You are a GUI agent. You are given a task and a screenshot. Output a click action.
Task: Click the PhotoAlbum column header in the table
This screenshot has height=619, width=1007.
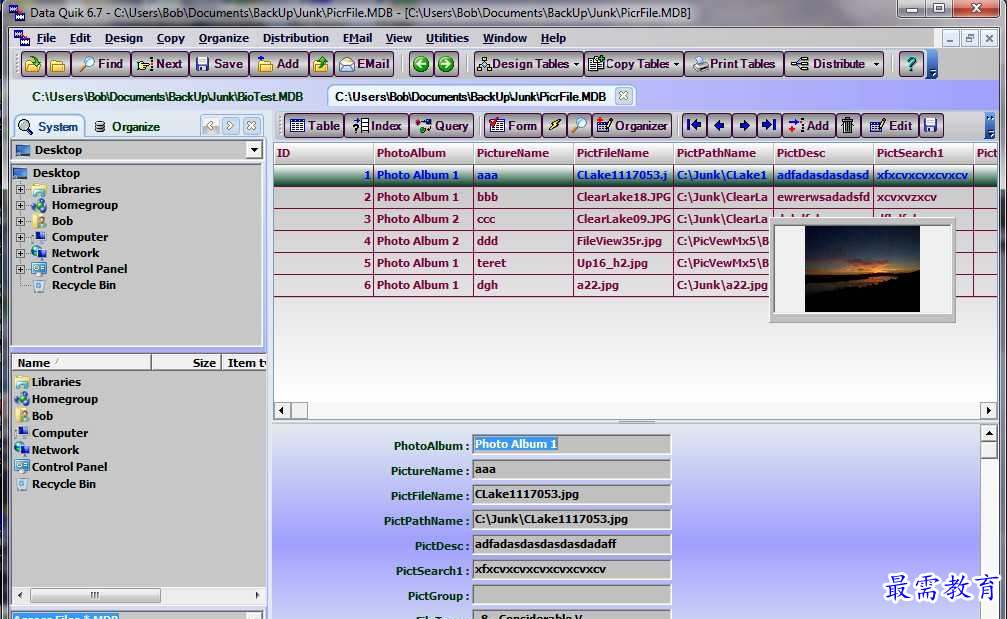coord(423,153)
